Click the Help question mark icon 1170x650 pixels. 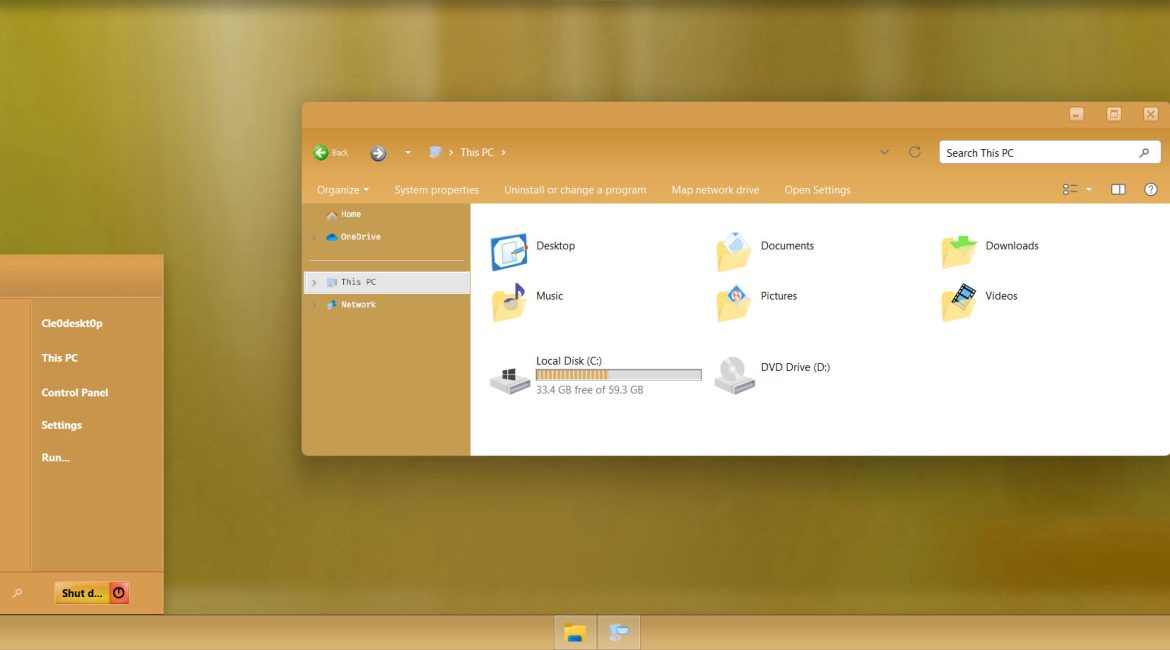[1150, 190]
